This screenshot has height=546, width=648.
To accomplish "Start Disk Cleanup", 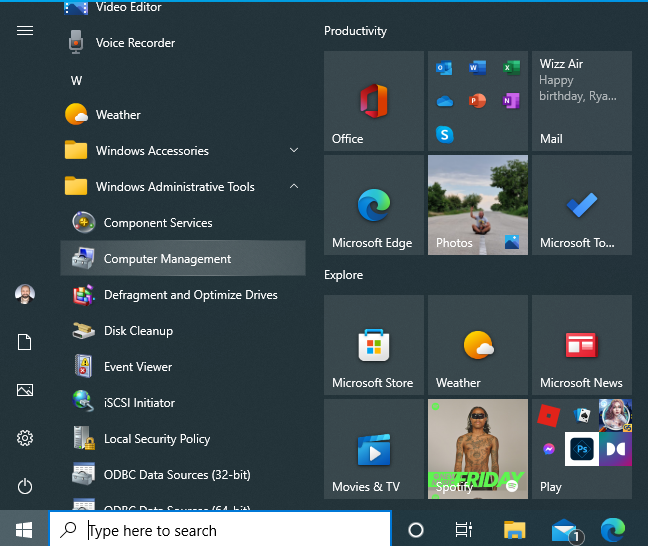I will point(183,331).
